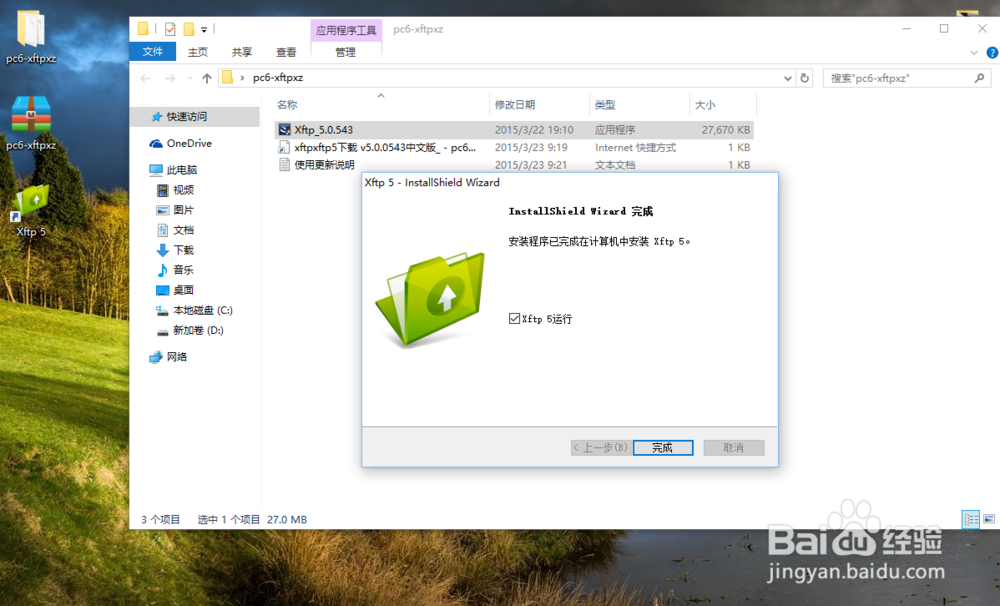
Task: Click the address bar path chevron
Action: coord(242,78)
